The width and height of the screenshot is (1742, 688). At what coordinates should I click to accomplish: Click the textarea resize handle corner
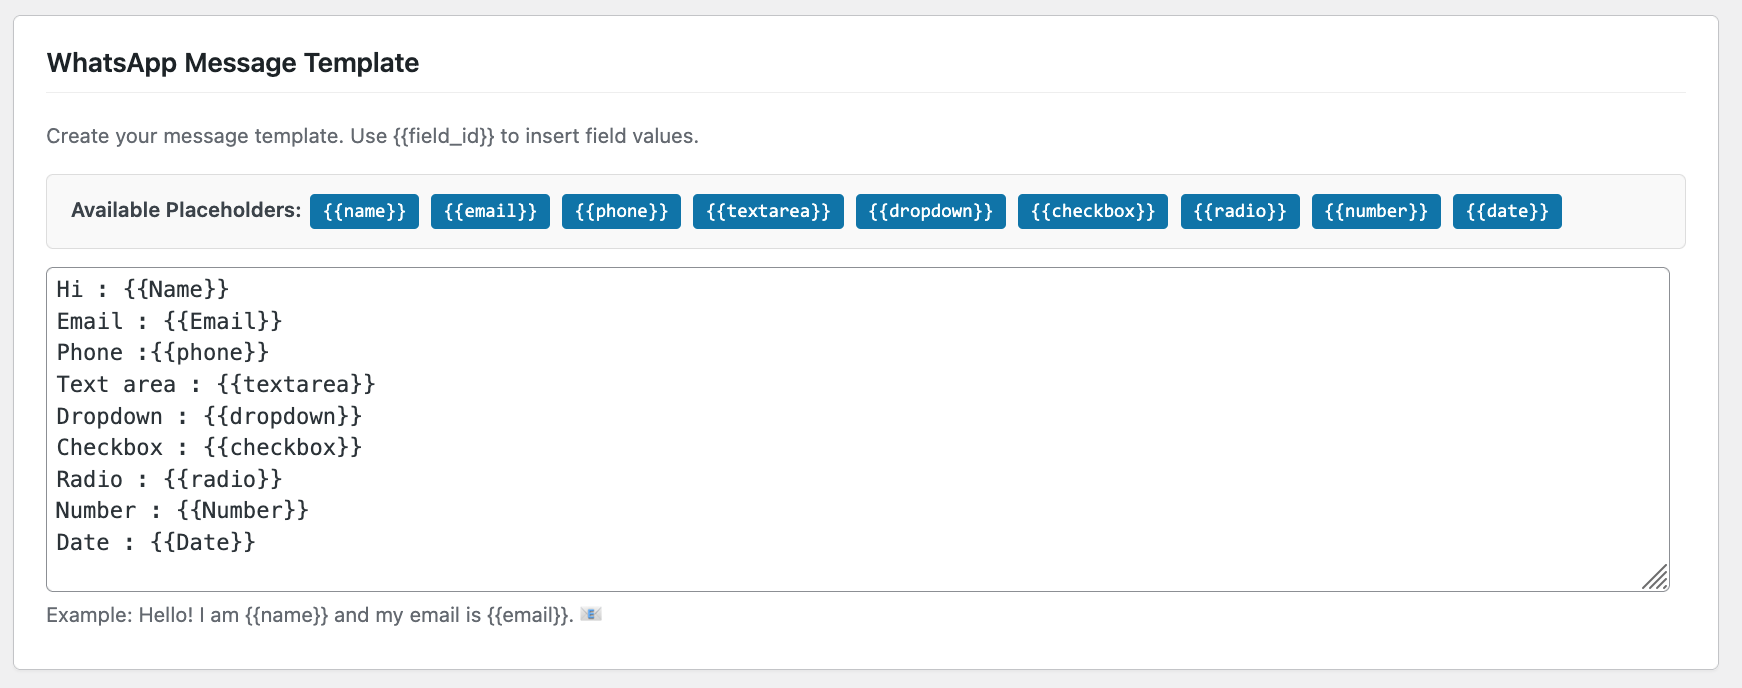click(x=1656, y=578)
